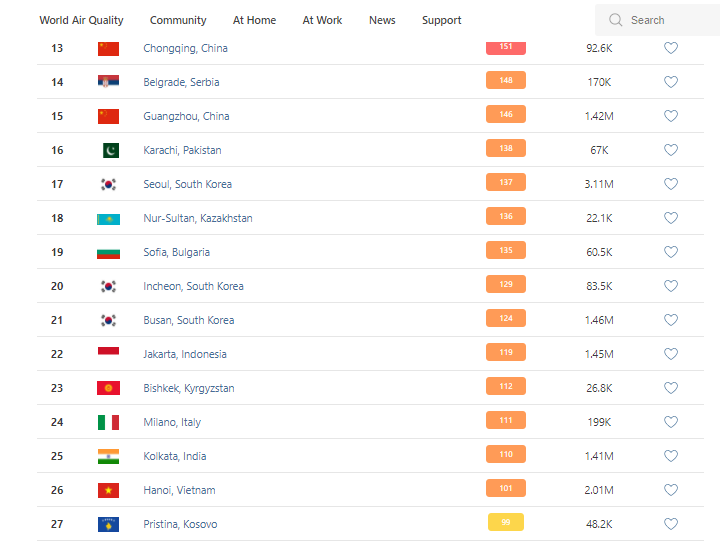Click the Vietnam flag beside Hanoi
720x543 pixels.
(108, 490)
